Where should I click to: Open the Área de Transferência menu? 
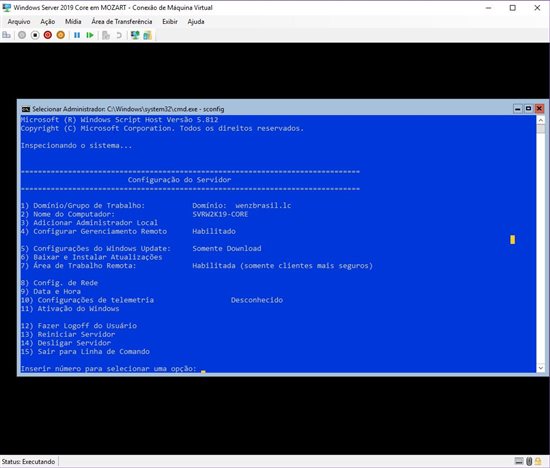[122, 22]
